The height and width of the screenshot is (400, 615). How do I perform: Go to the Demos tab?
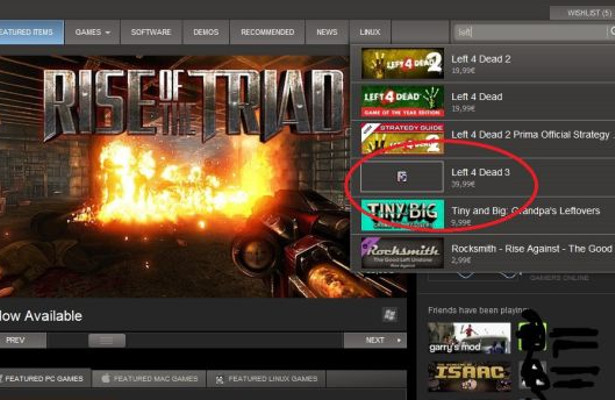point(205,32)
